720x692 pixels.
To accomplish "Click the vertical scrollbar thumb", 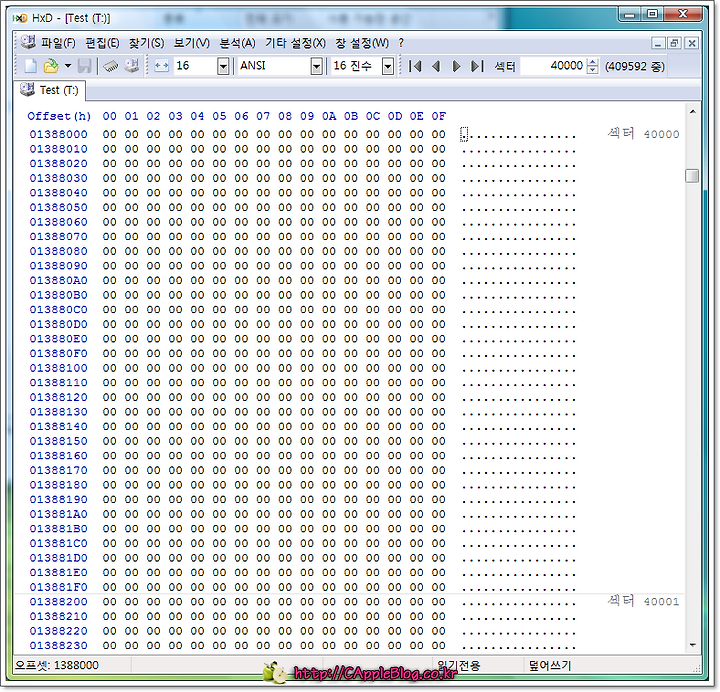I will click(692, 176).
